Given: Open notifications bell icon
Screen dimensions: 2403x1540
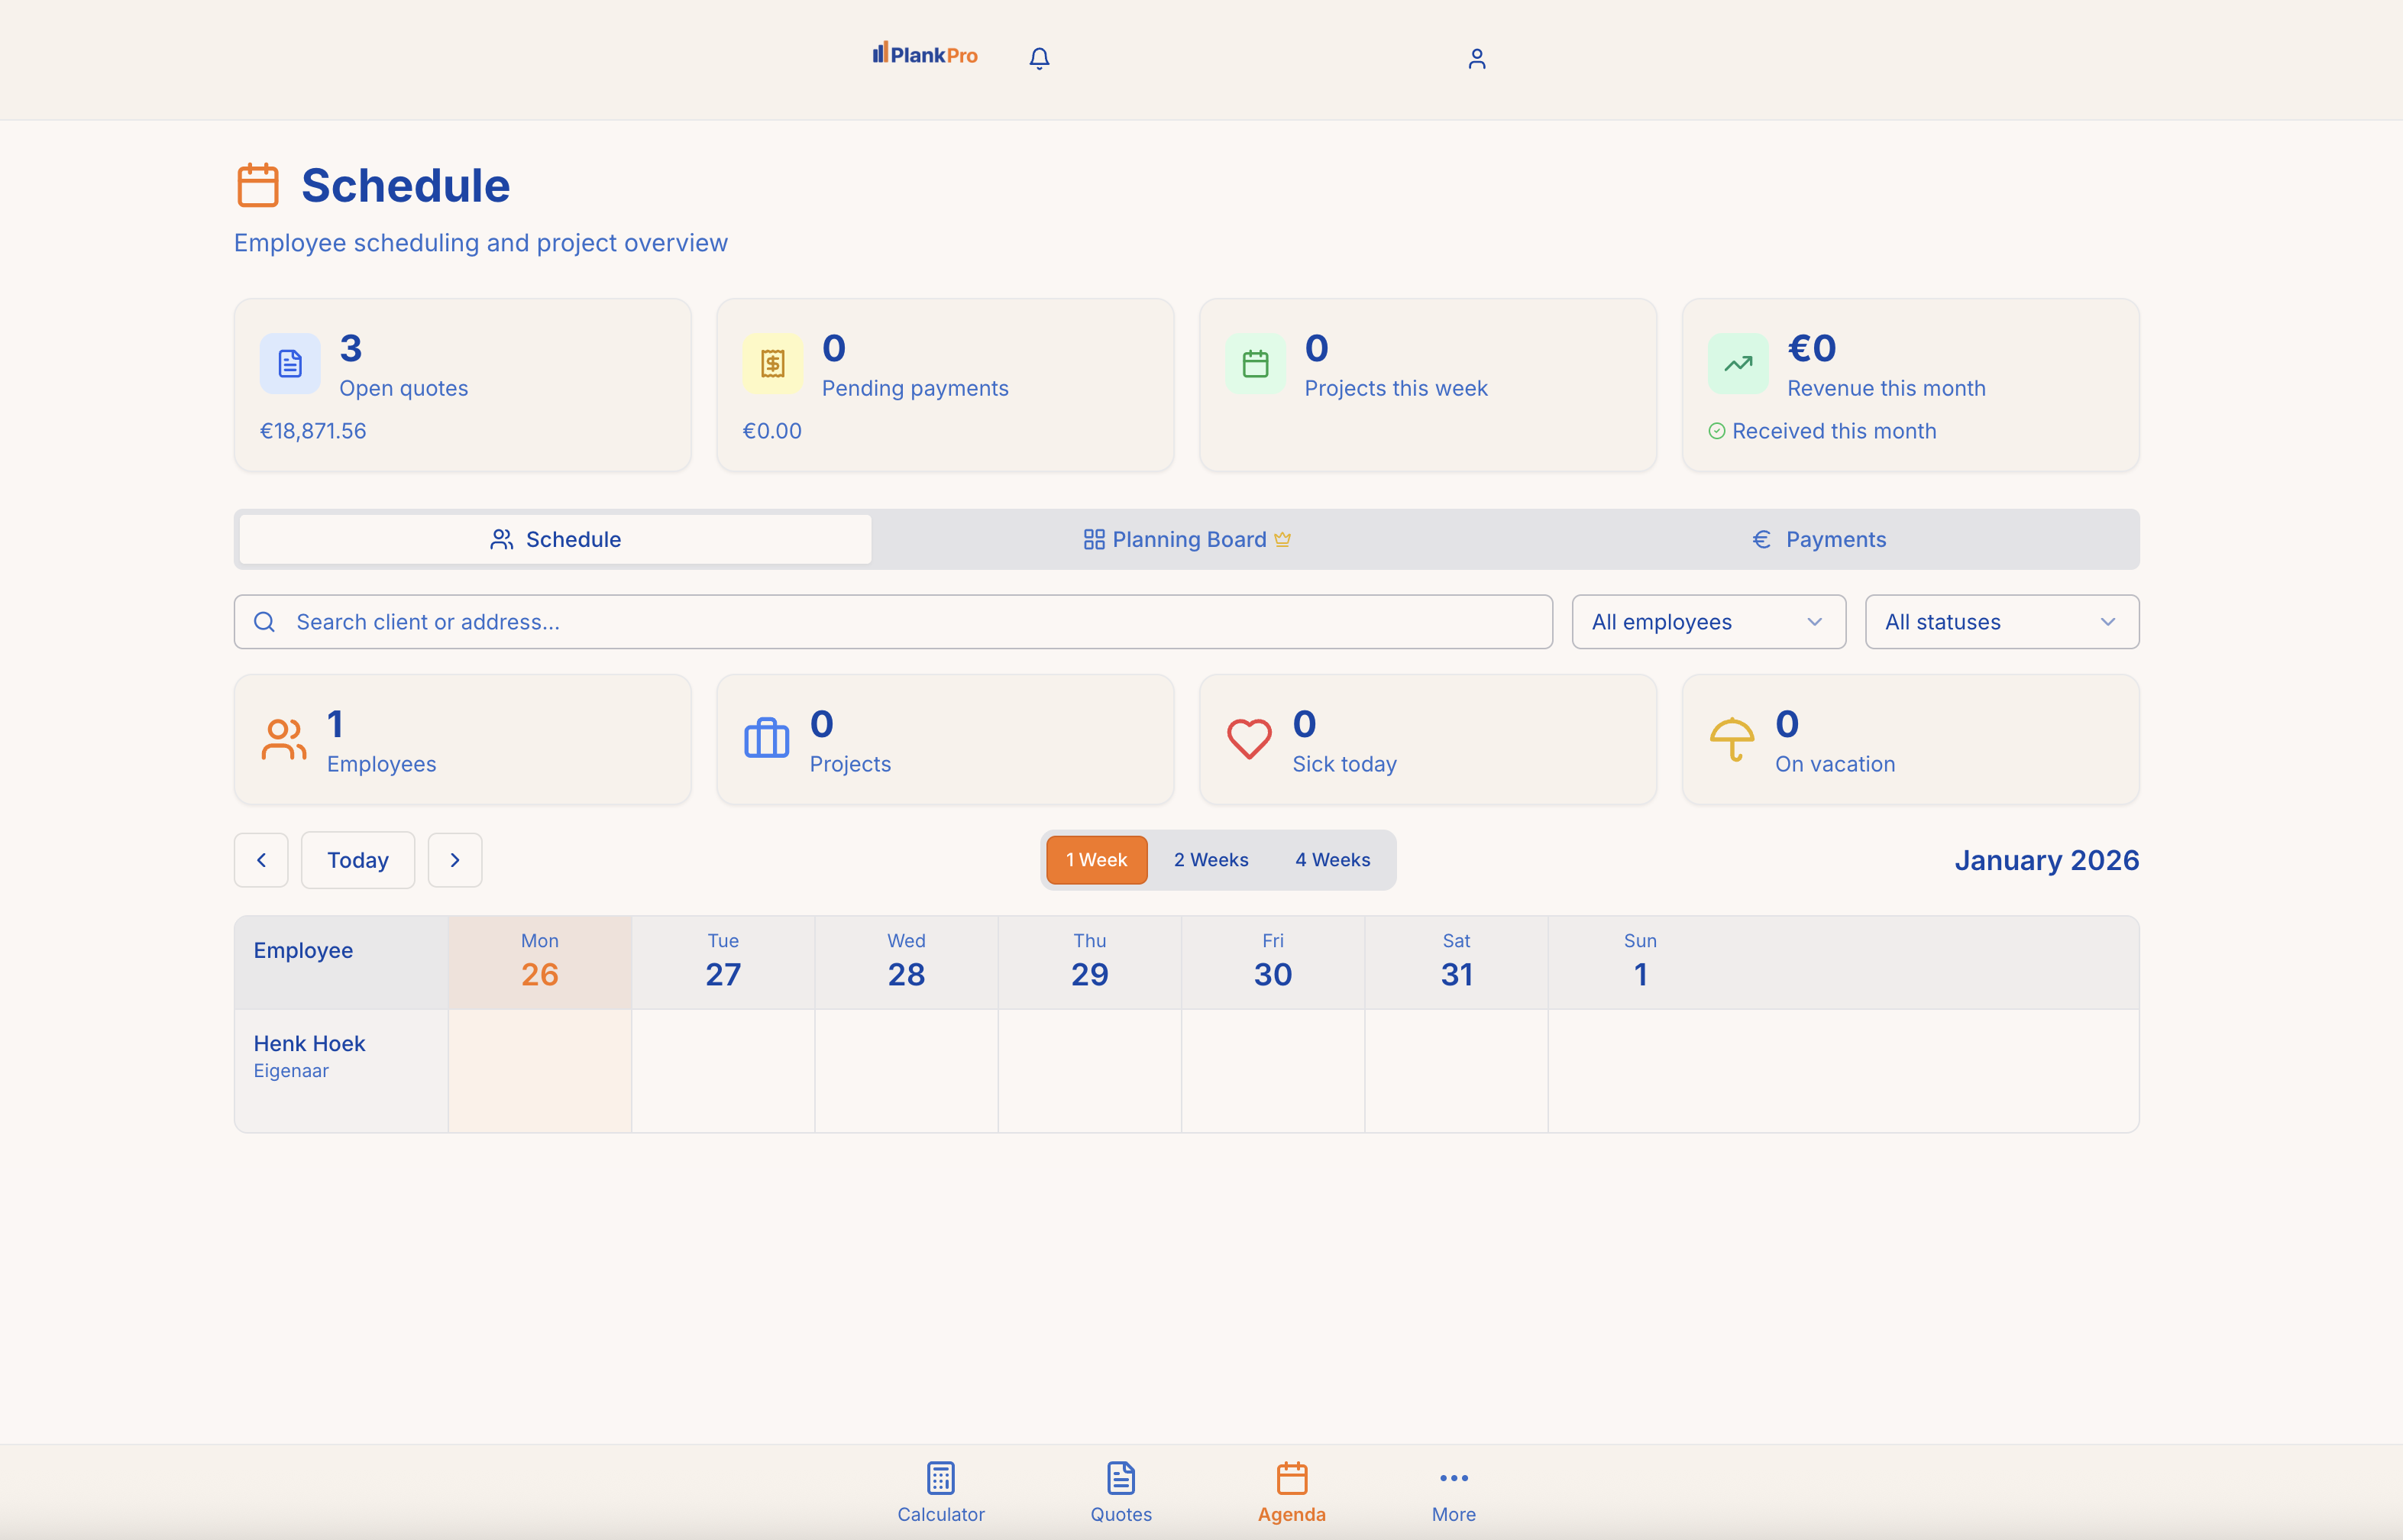Looking at the screenshot, I should coord(1039,58).
